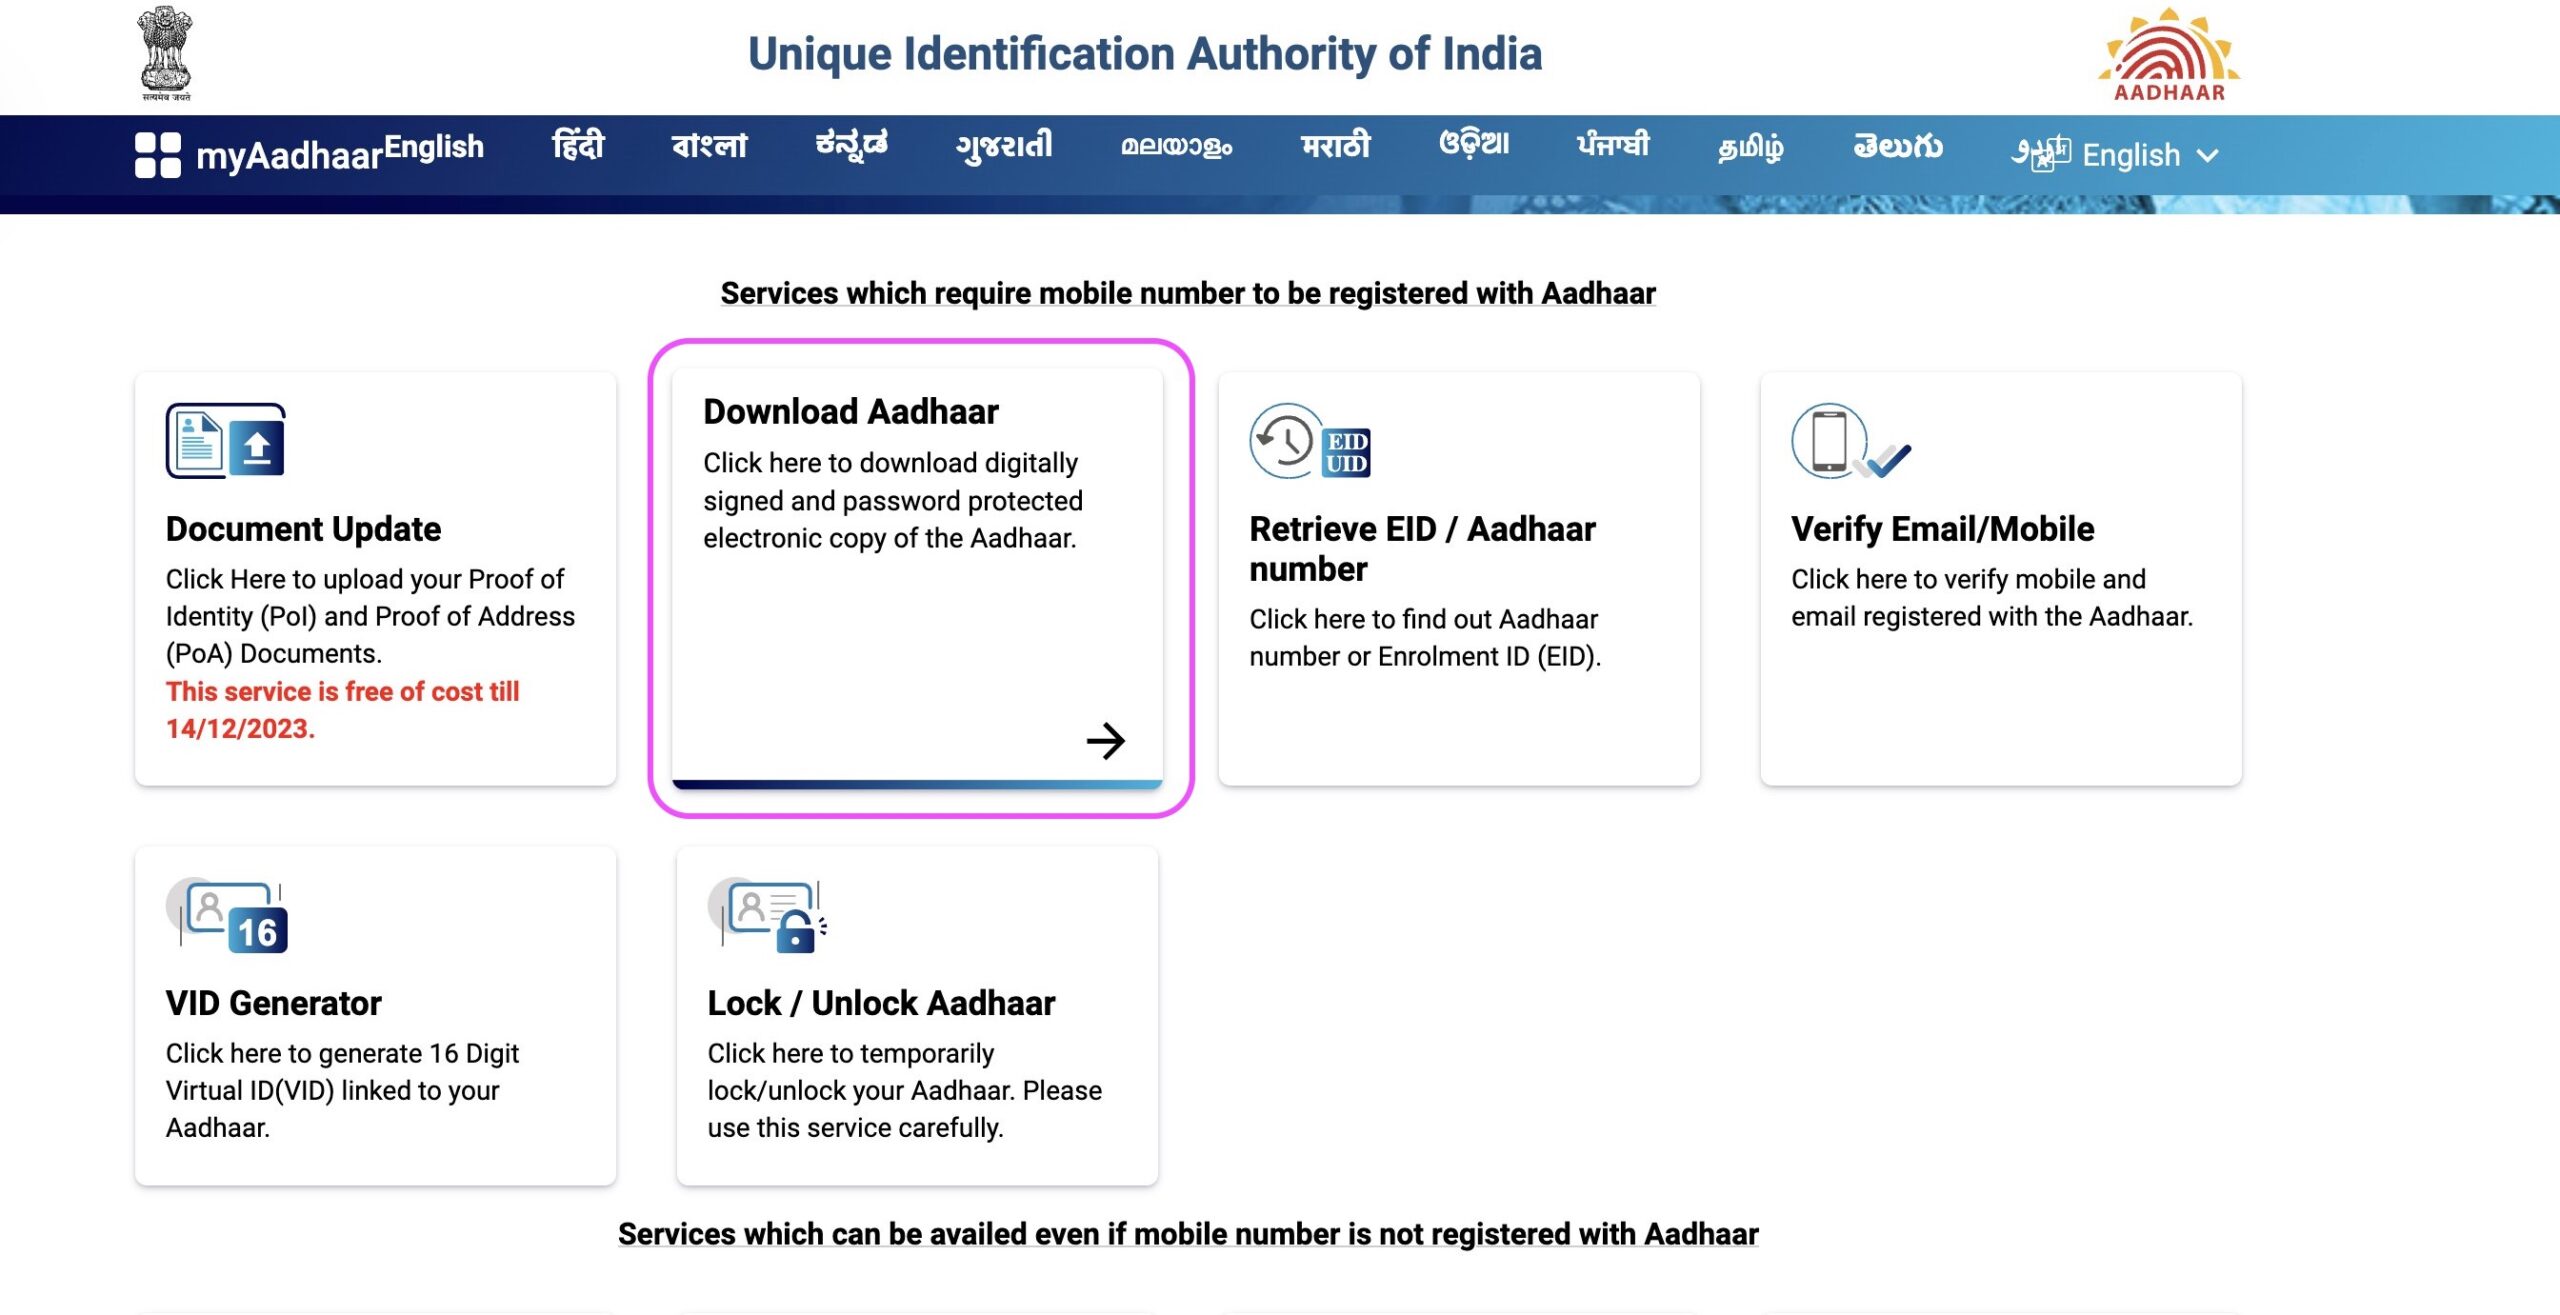Click 'Click here to generate 16 Digit Virtual ID' text

(342, 1091)
